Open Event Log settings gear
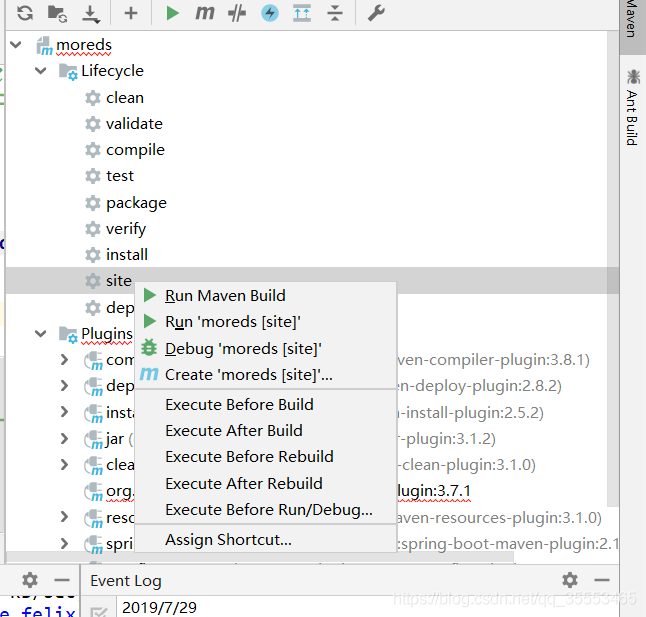The height and width of the screenshot is (617, 646). [570, 580]
